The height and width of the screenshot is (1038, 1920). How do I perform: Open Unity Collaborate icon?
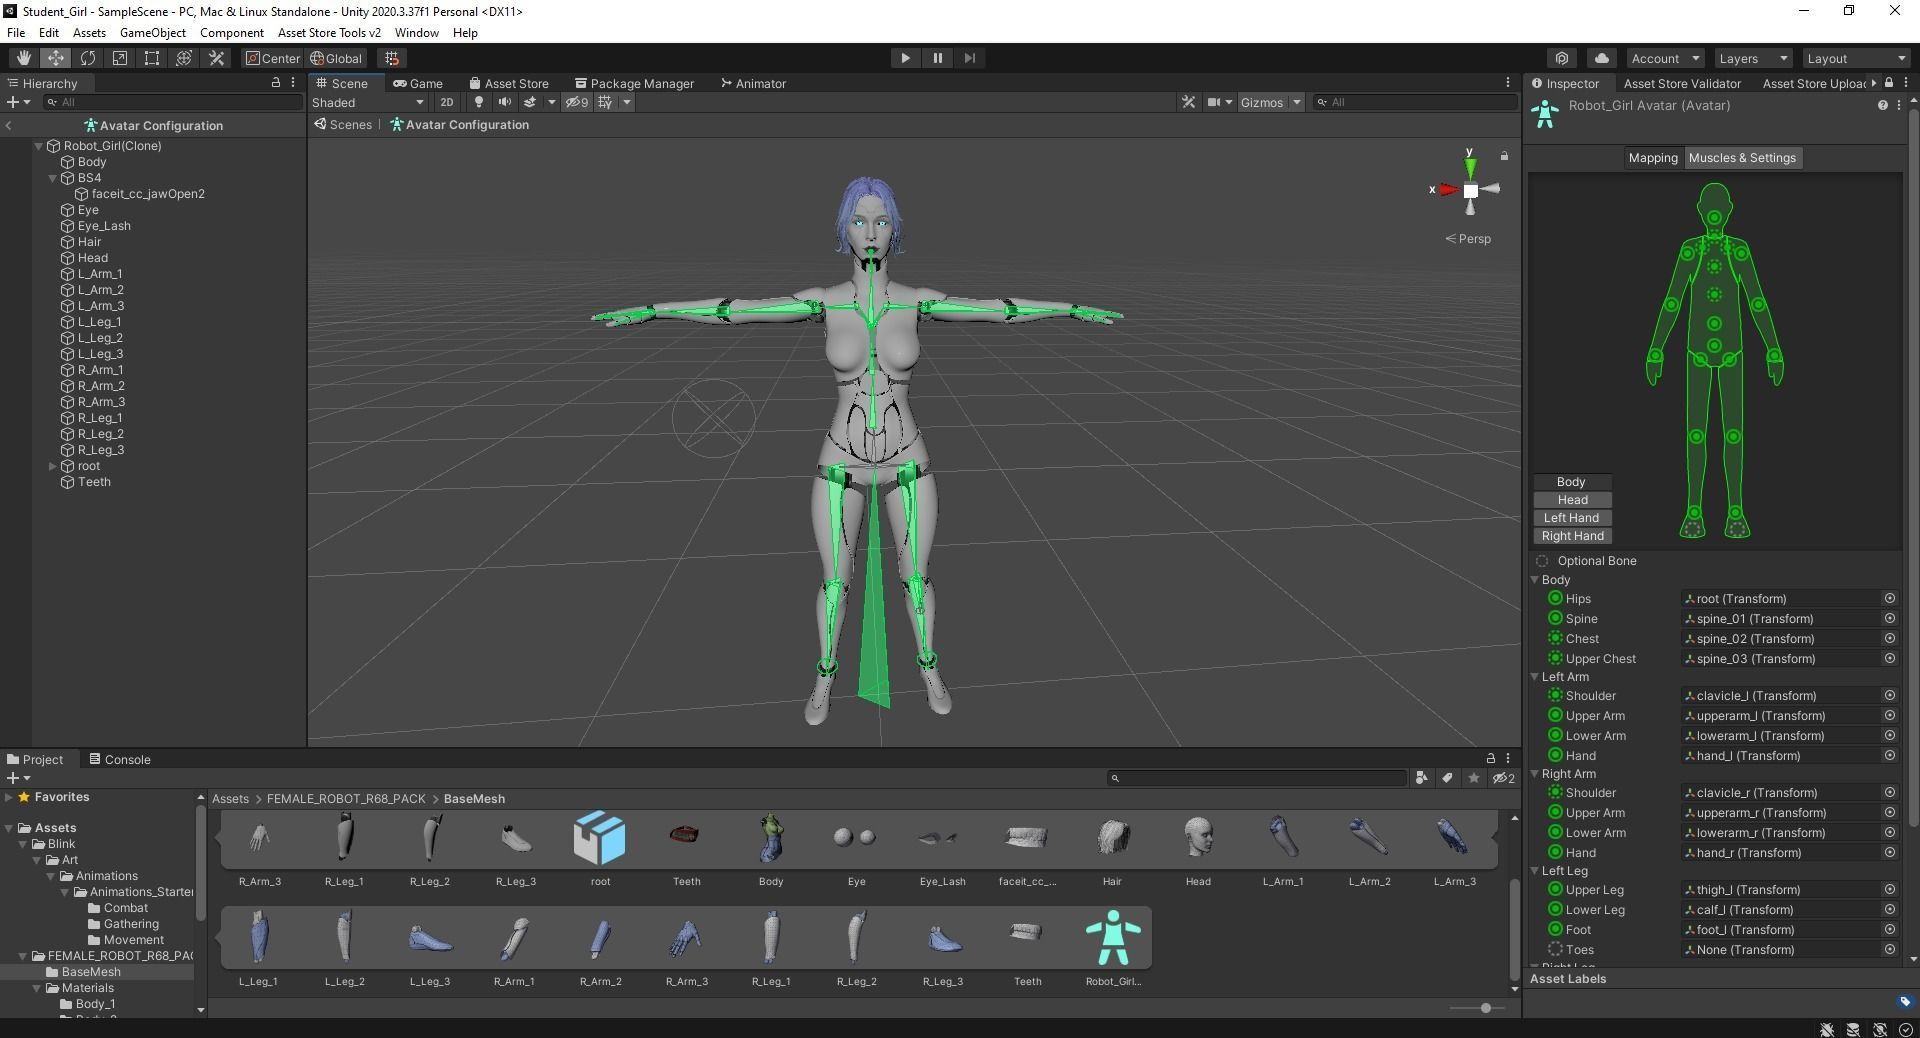tap(1562, 58)
